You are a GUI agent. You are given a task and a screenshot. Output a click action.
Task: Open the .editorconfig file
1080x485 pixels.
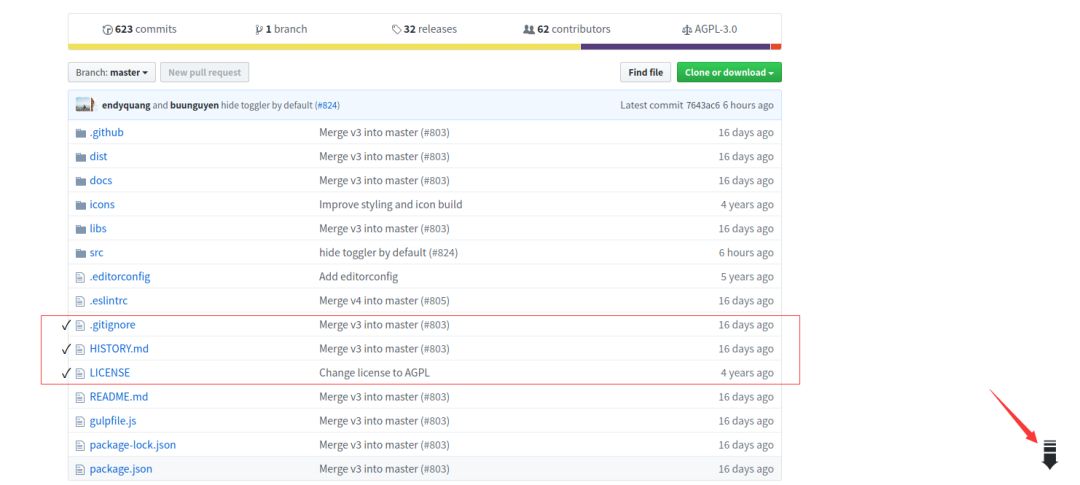120,277
